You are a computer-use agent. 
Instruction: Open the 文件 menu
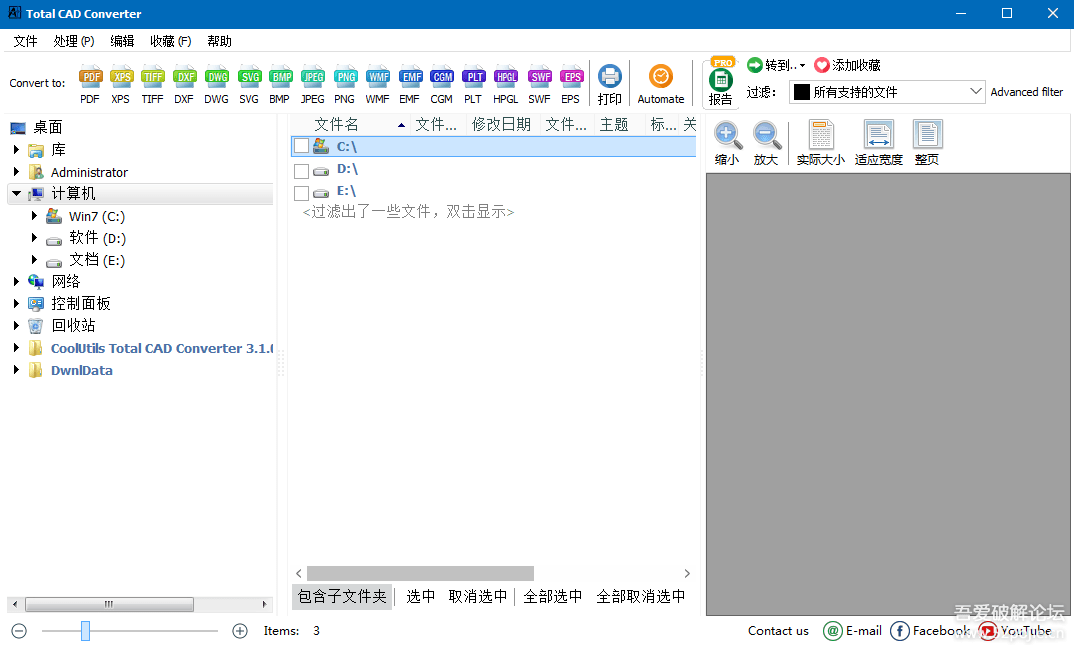[25, 41]
